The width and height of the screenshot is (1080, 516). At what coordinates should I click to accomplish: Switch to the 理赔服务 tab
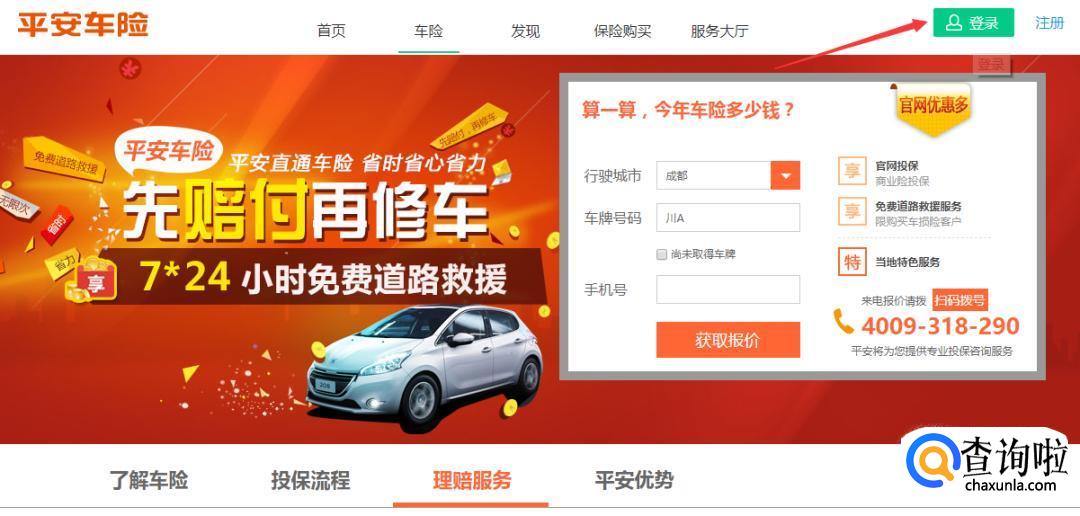(x=472, y=480)
